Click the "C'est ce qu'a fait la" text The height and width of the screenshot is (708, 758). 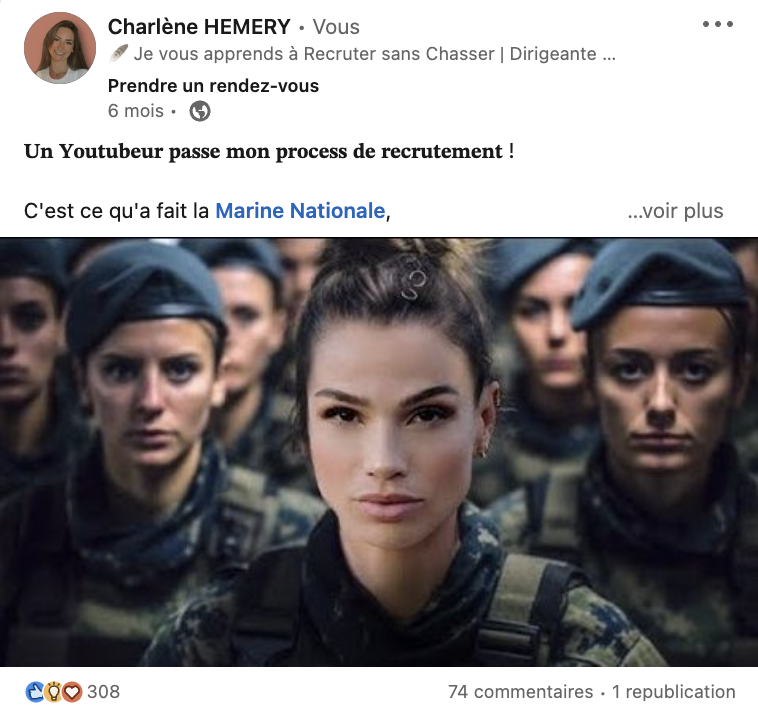[117, 211]
